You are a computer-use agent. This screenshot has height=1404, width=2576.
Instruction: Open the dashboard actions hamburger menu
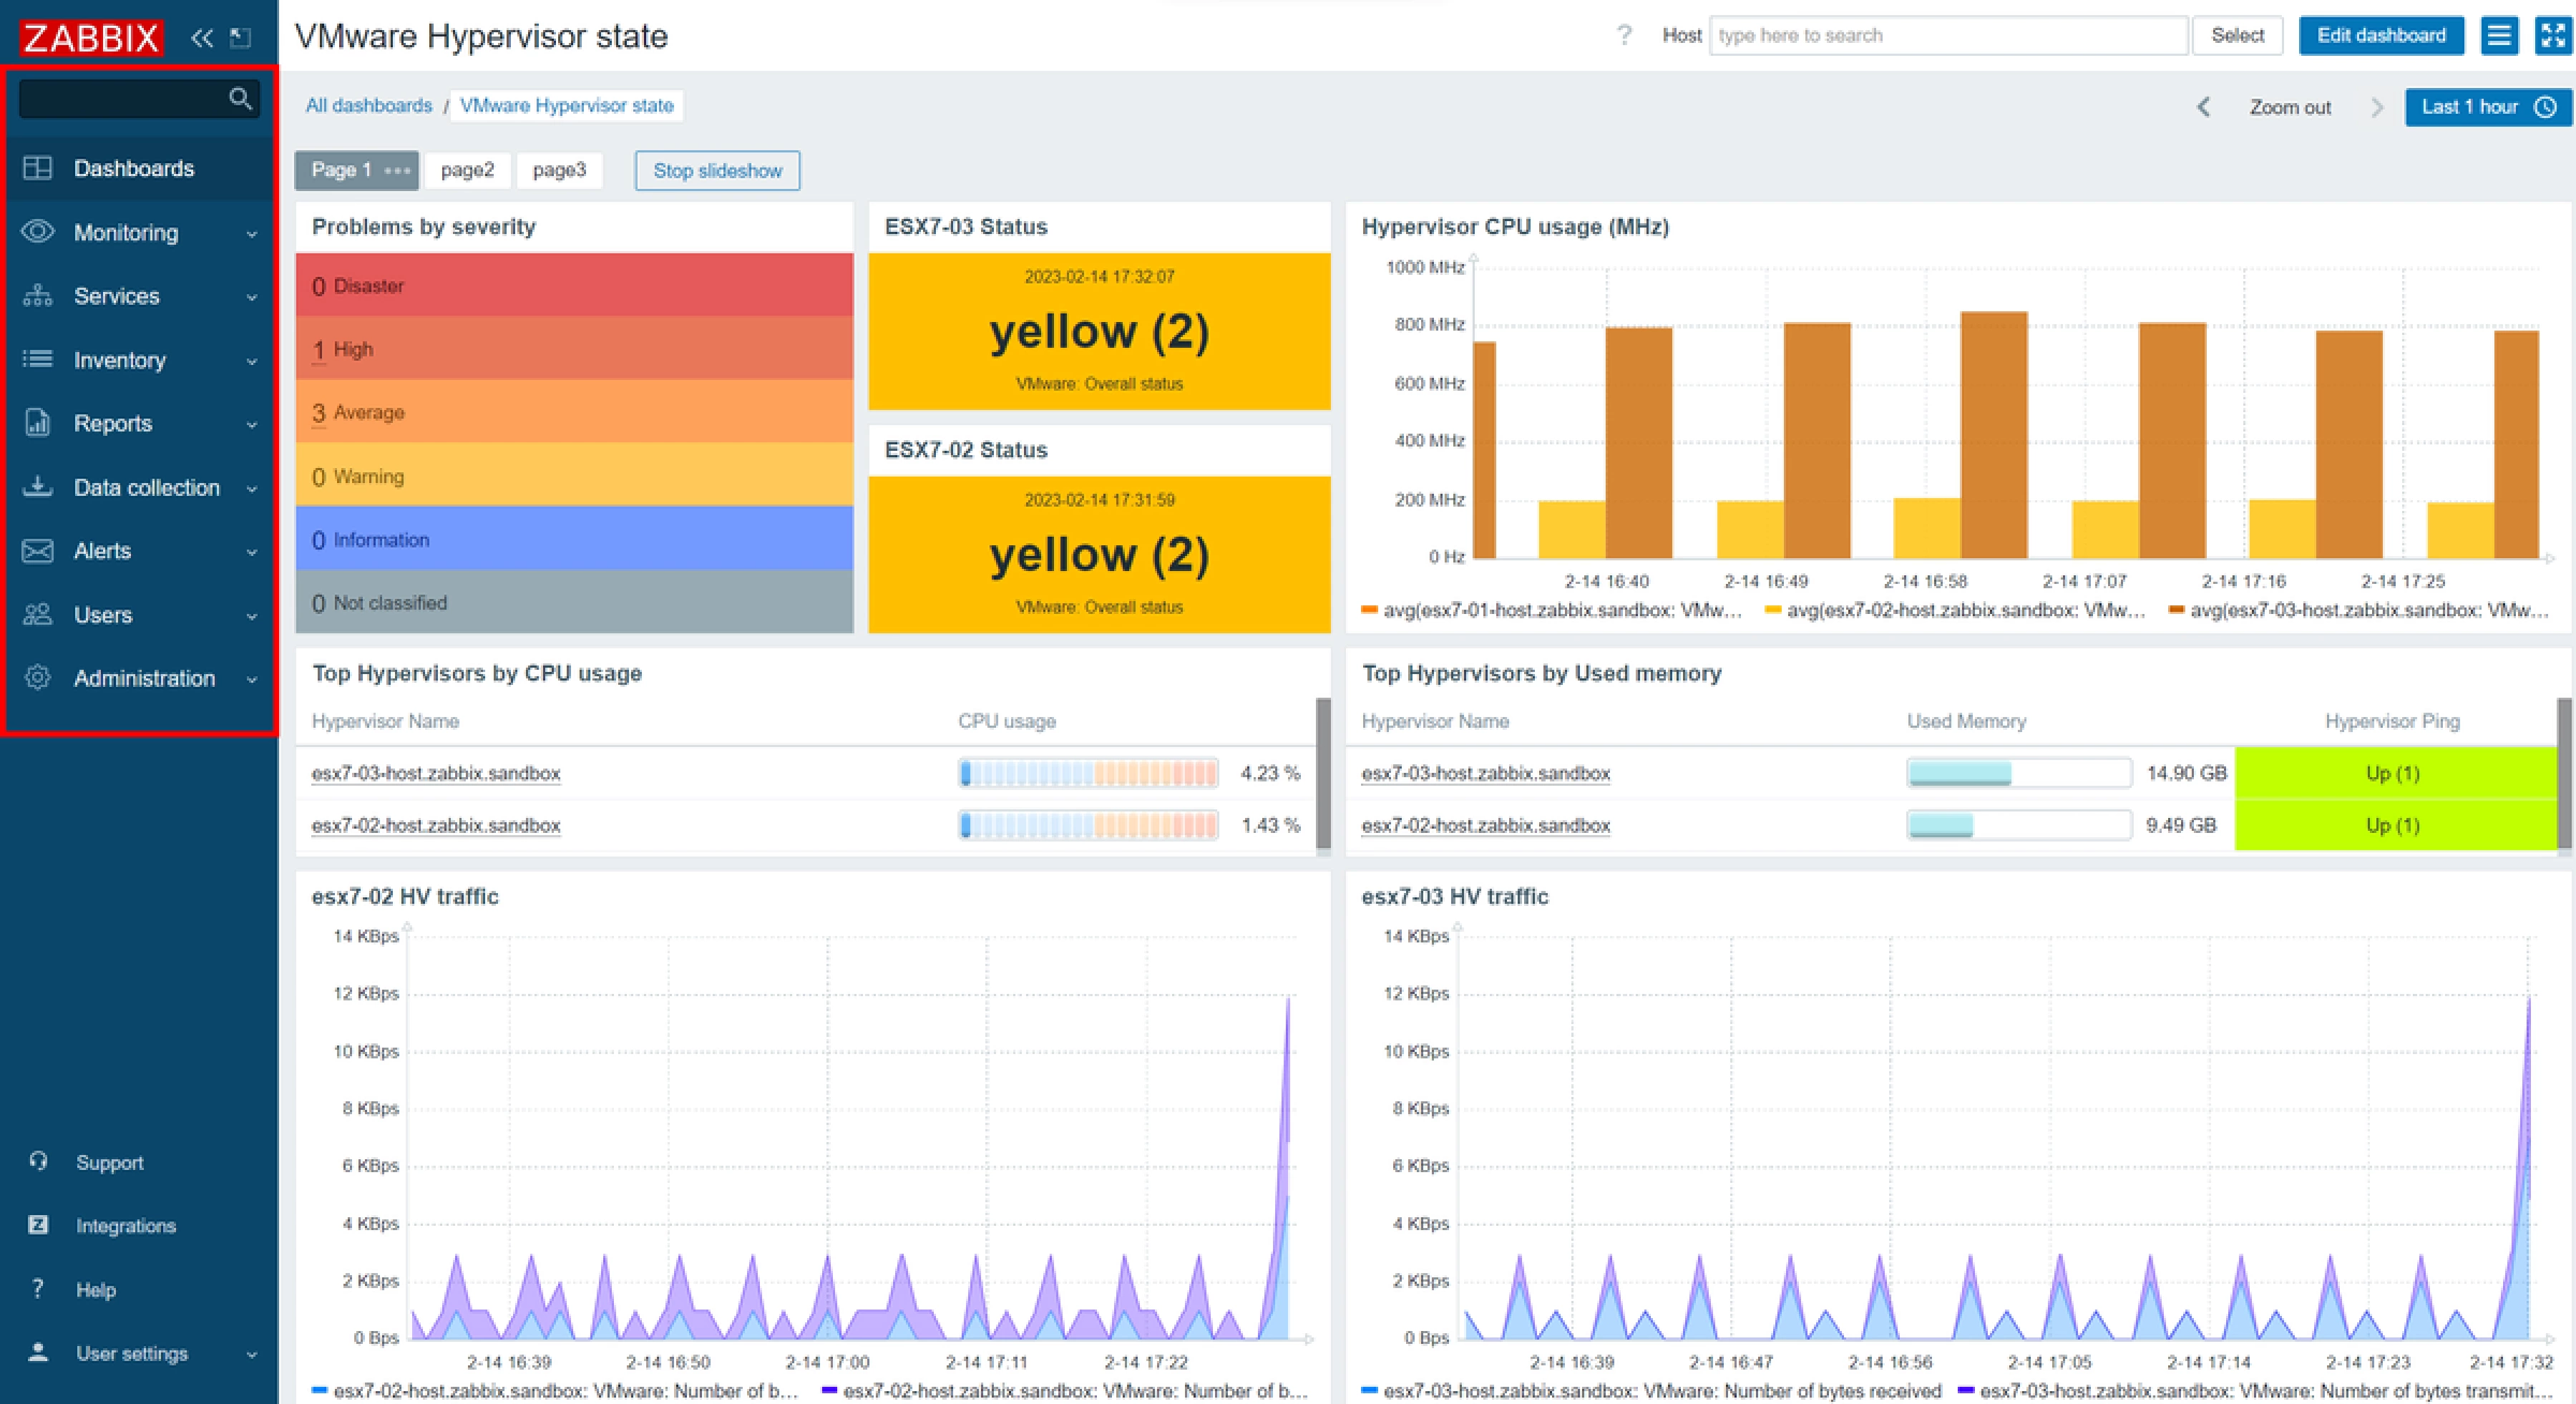pos(2499,36)
